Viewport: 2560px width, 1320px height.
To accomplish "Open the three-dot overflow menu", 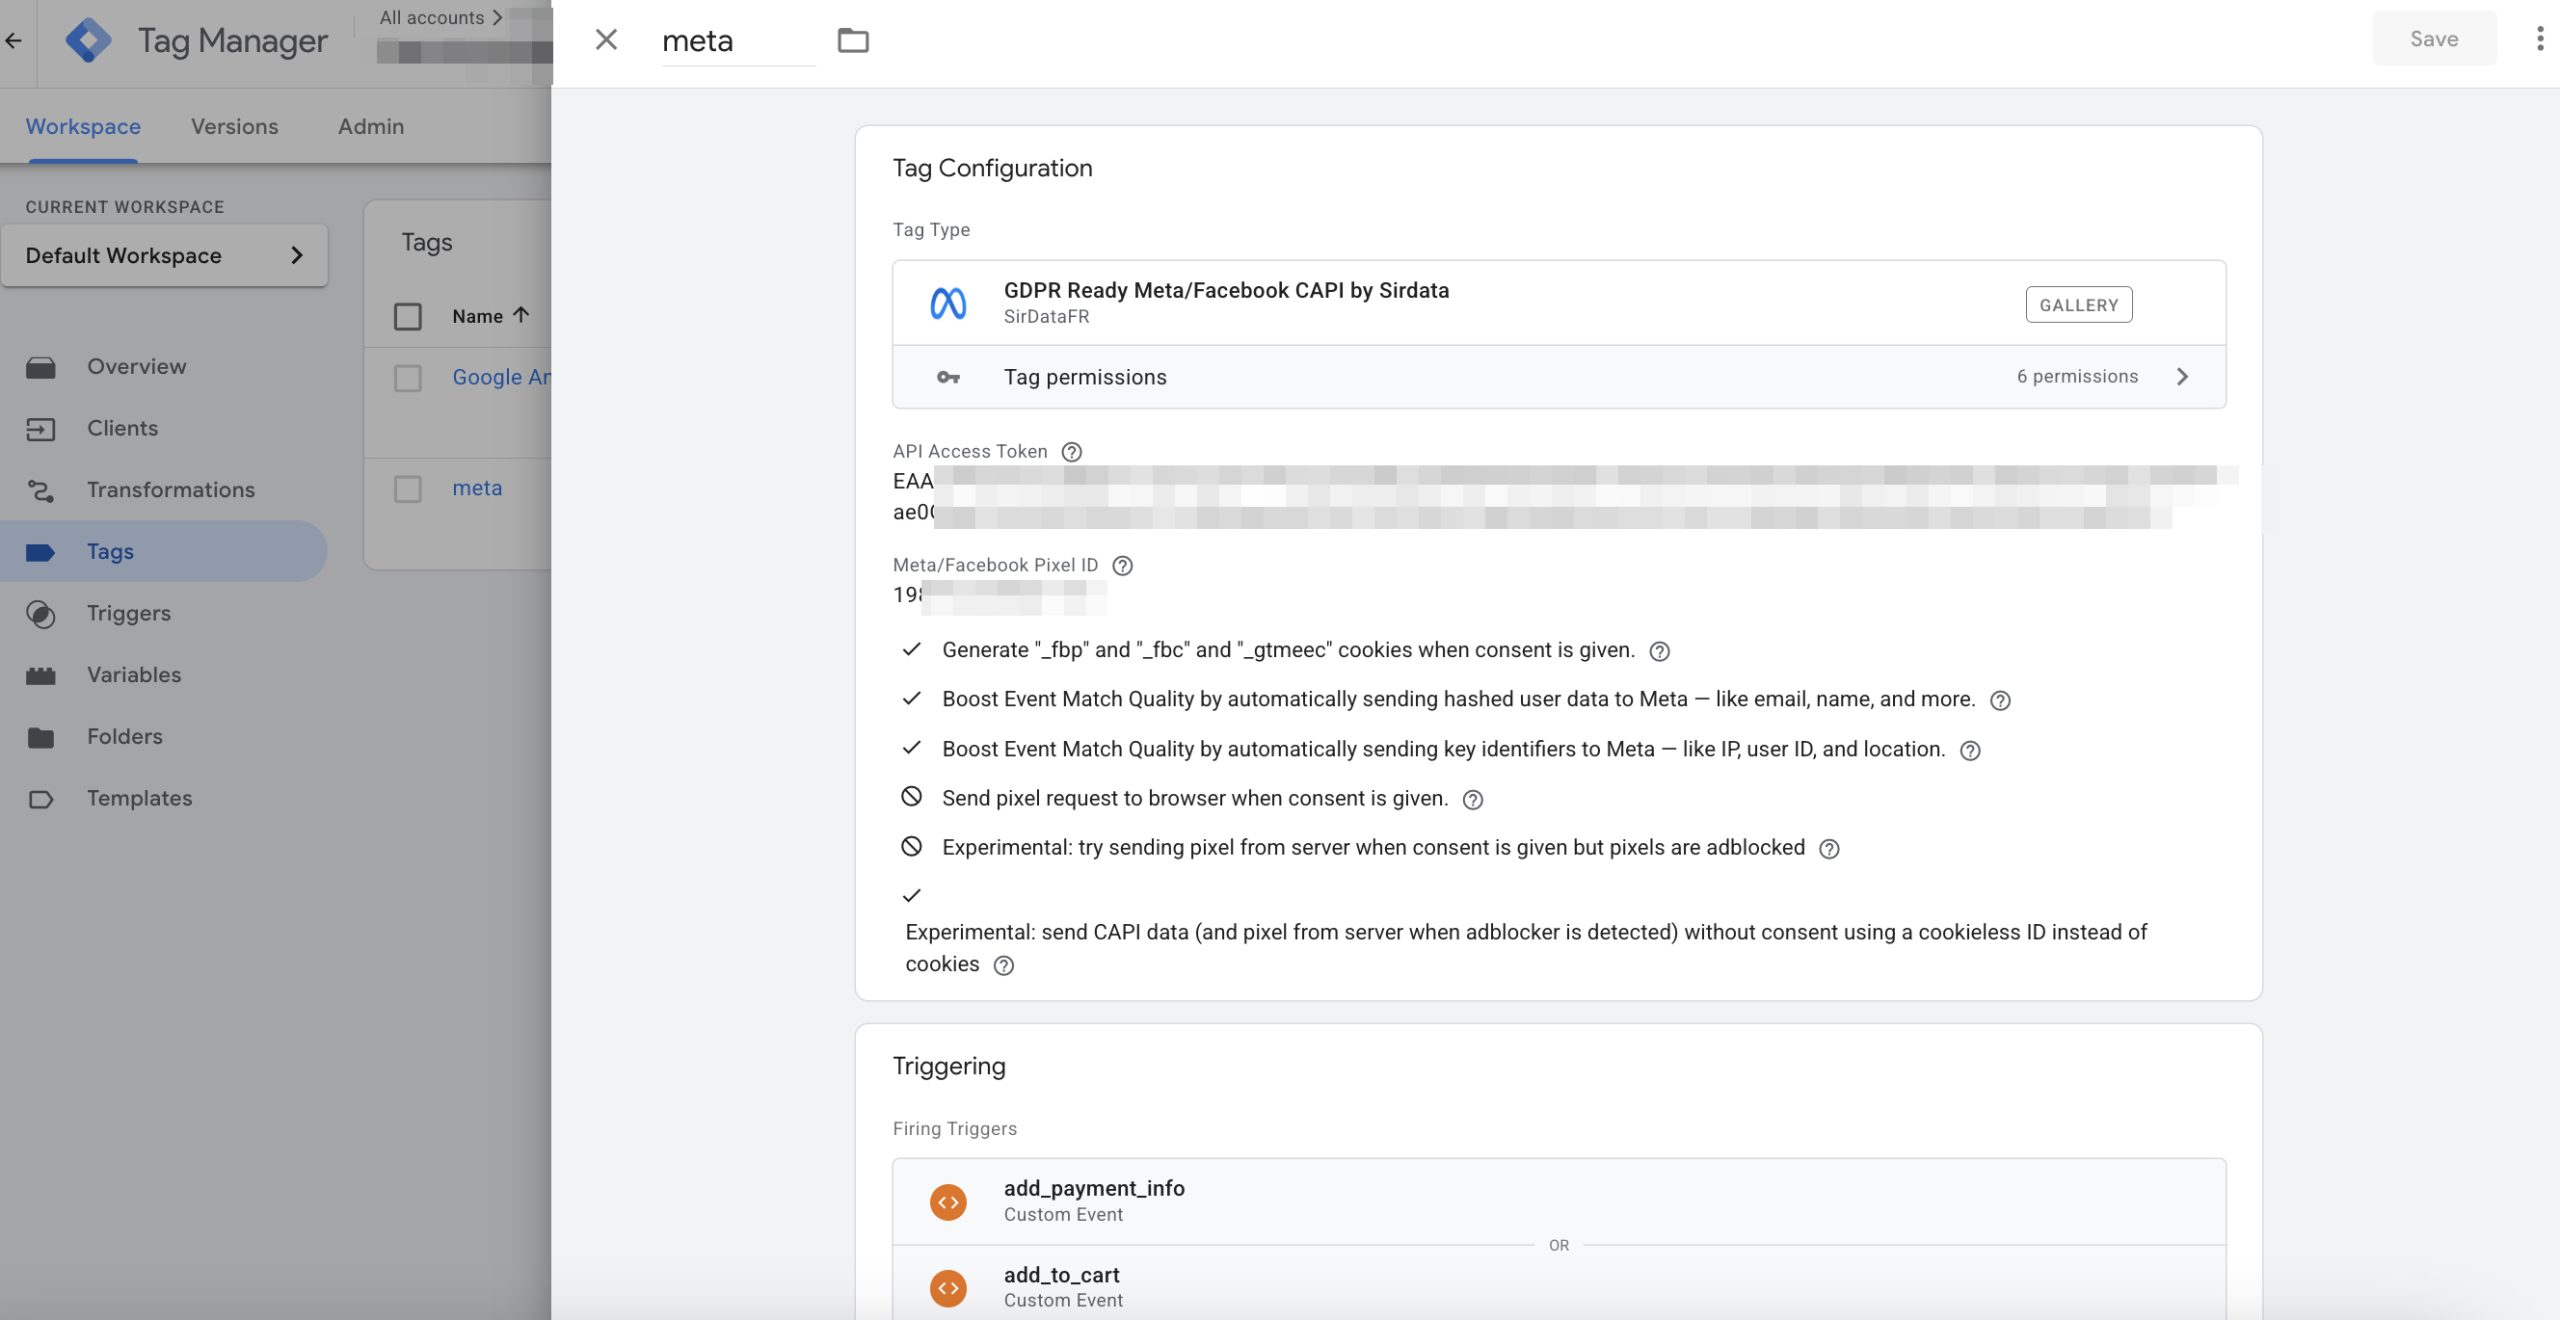I will 2538,38.
